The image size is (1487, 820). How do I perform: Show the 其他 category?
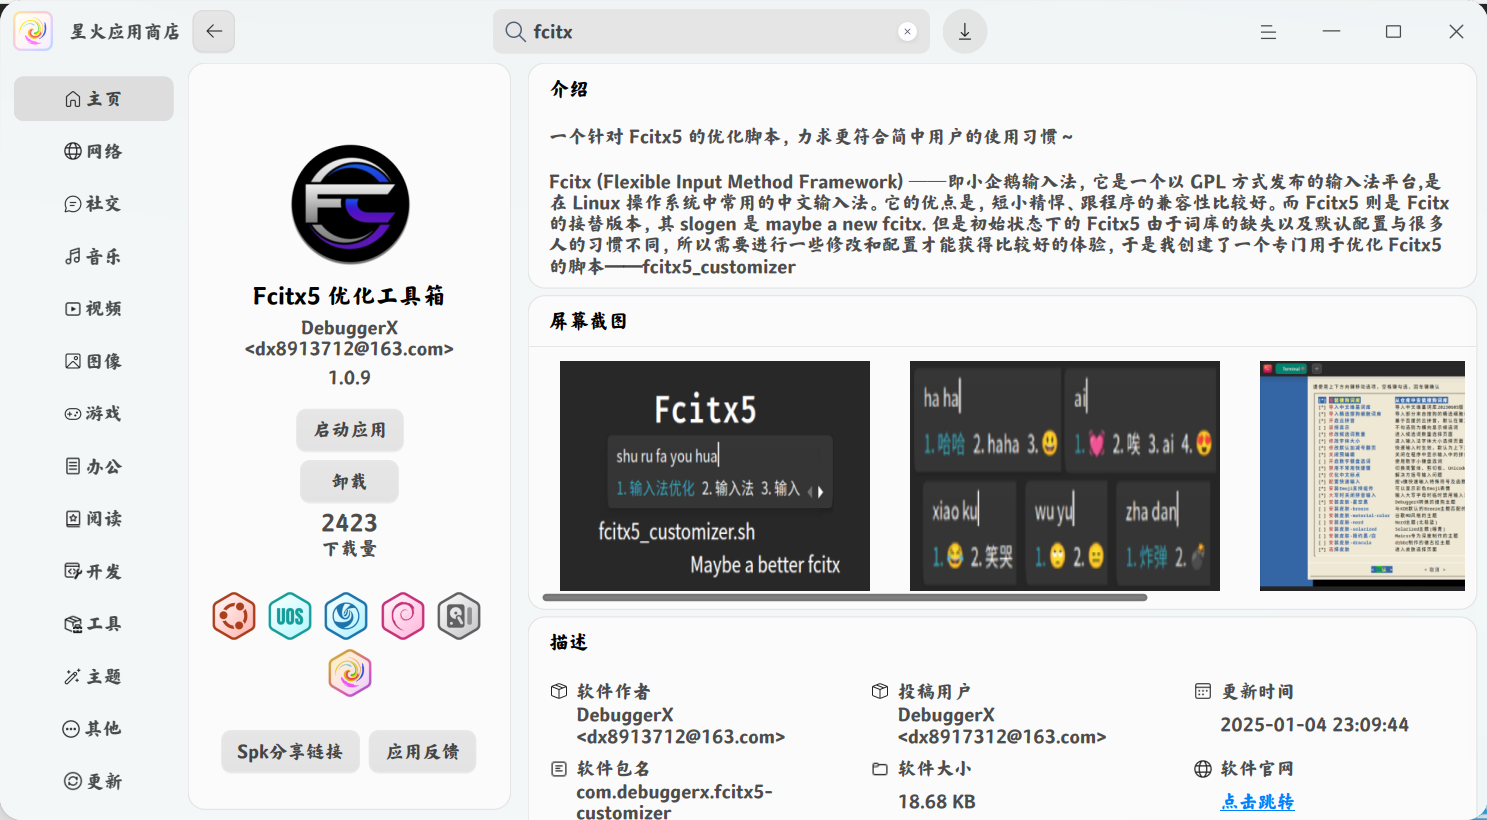(94, 729)
